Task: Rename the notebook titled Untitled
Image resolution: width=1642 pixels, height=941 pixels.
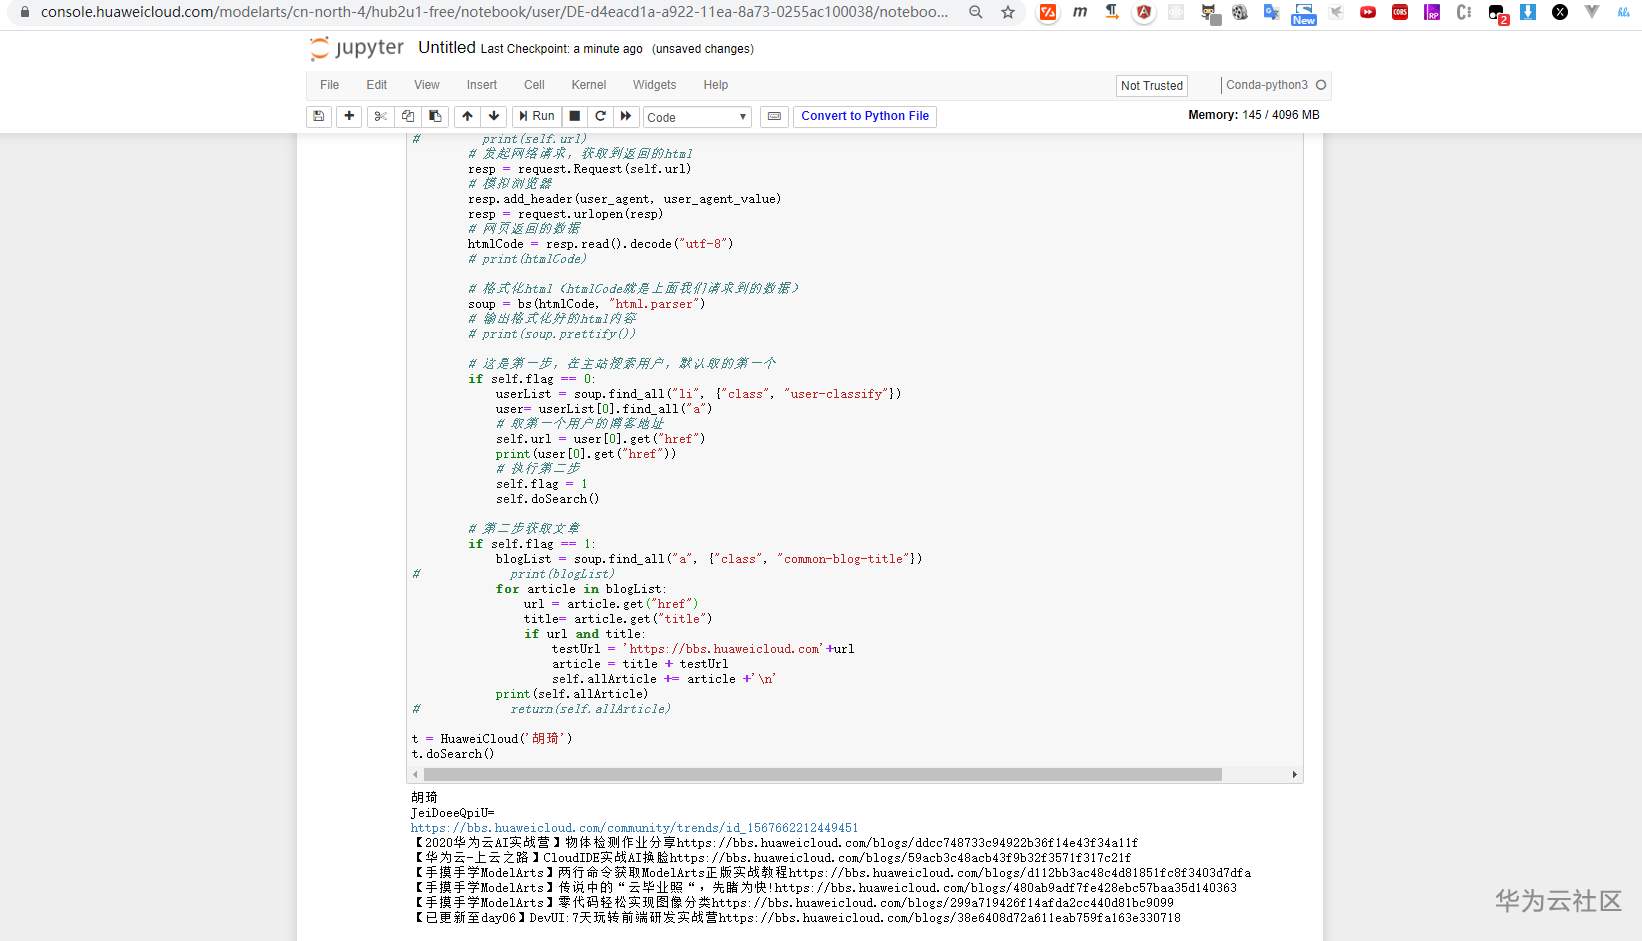Action: click(447, 47)
